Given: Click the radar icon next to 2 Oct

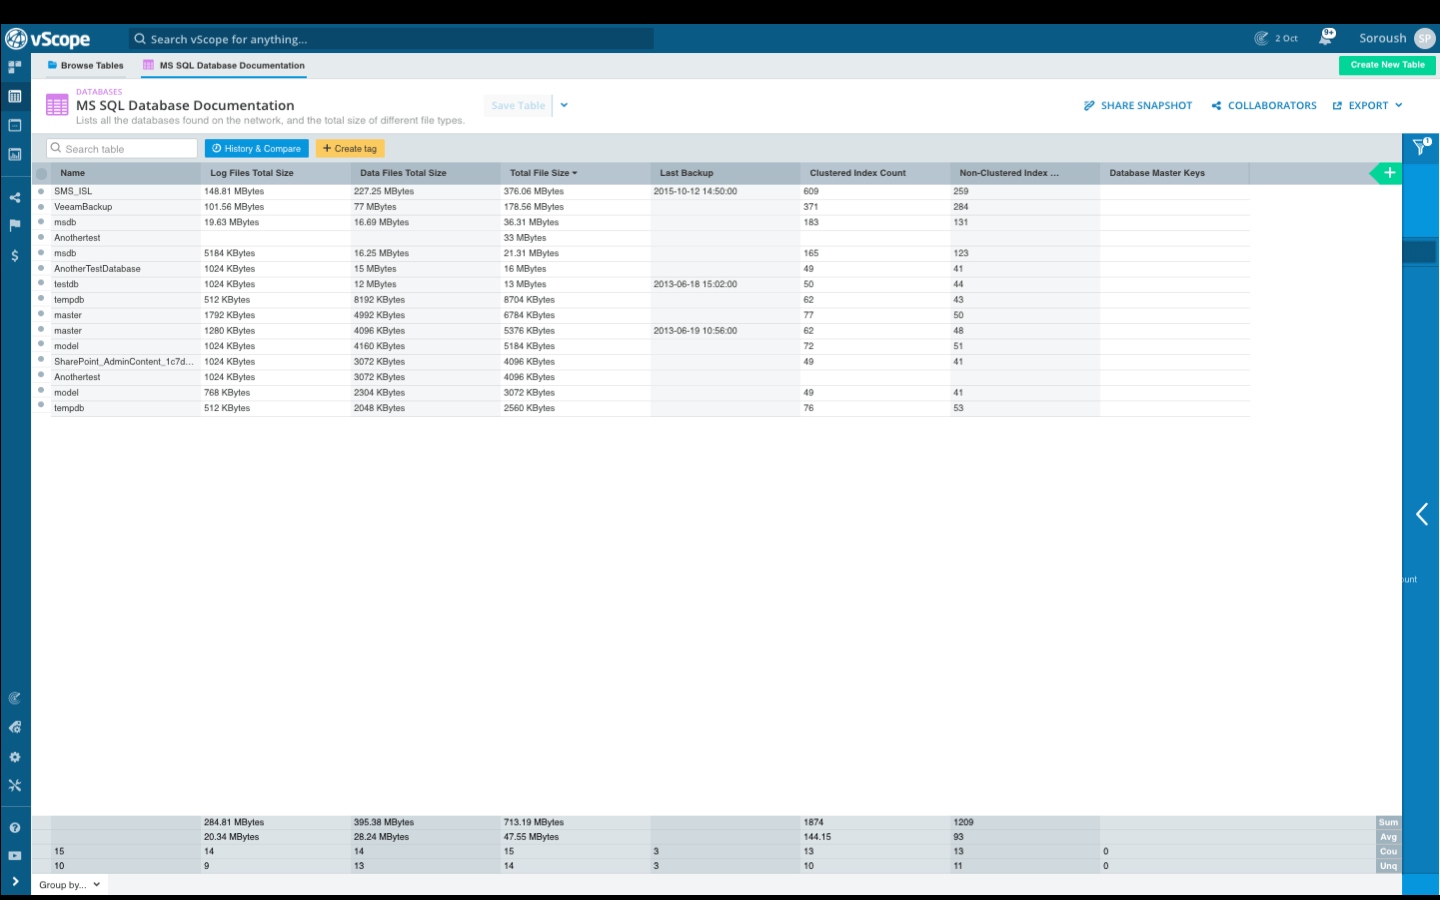Looking at the screenshot, I should (1262, 38).
